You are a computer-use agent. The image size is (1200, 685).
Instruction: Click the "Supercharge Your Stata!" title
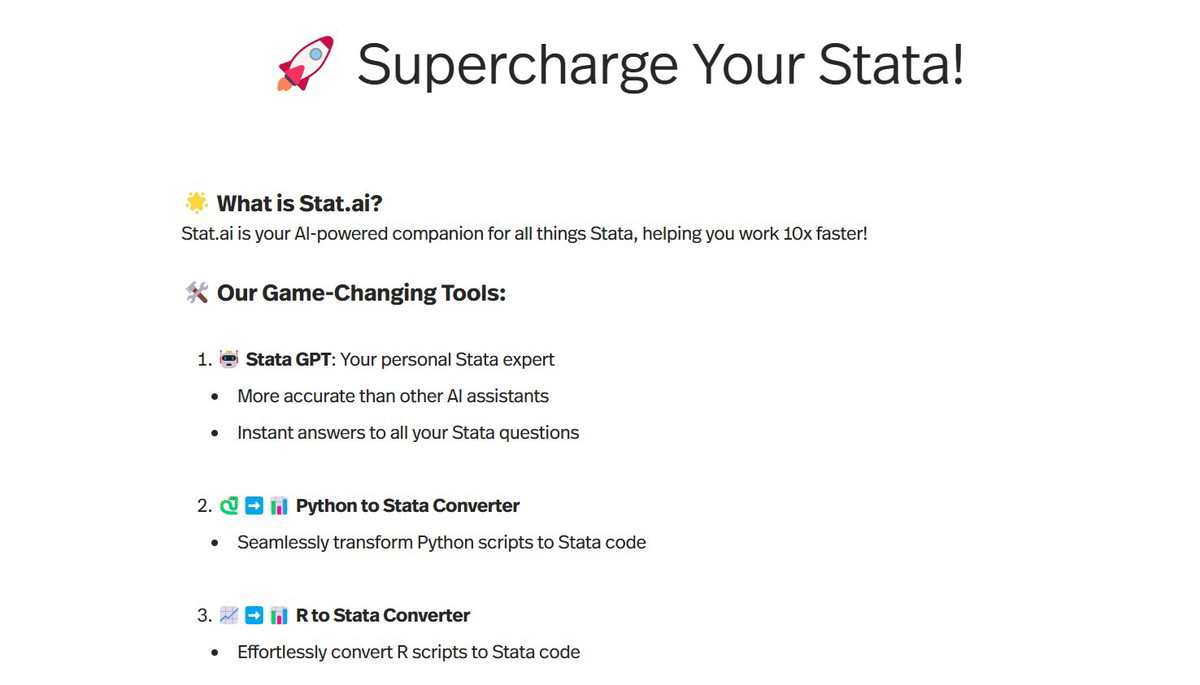pyautogui.click(x=660, y=65)
